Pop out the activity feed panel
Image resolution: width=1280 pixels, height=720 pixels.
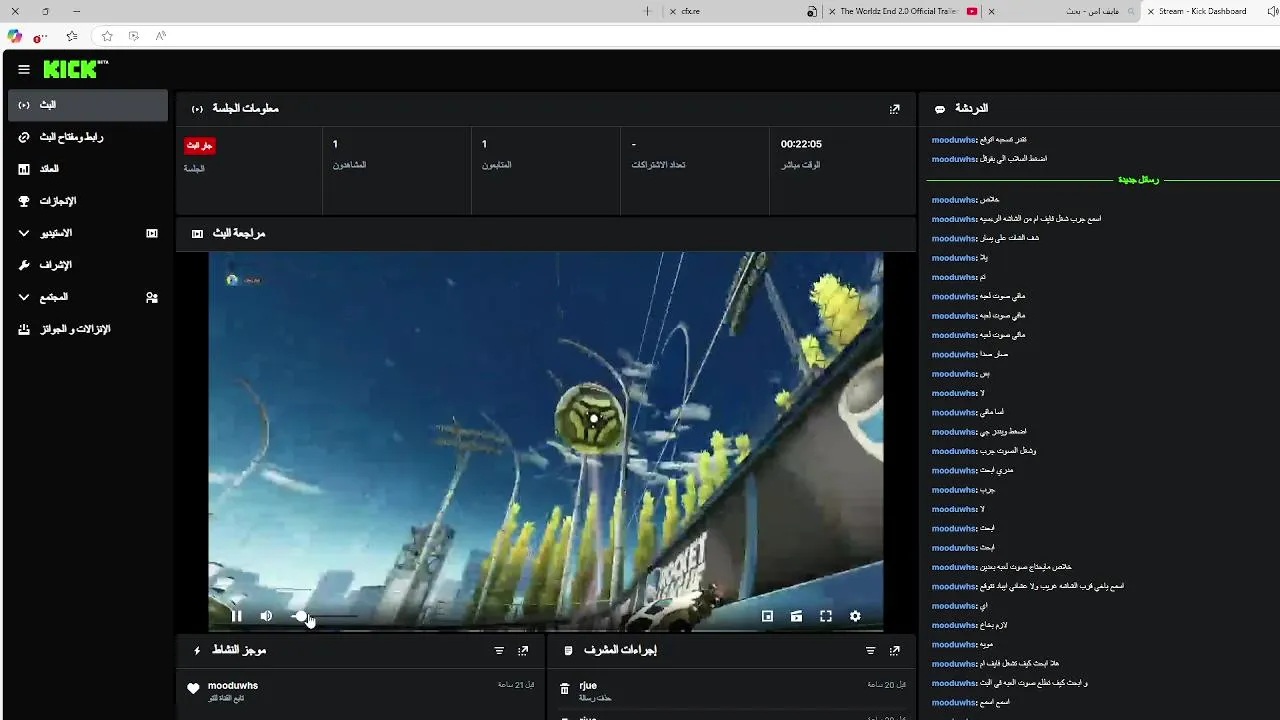pos(523,650)
